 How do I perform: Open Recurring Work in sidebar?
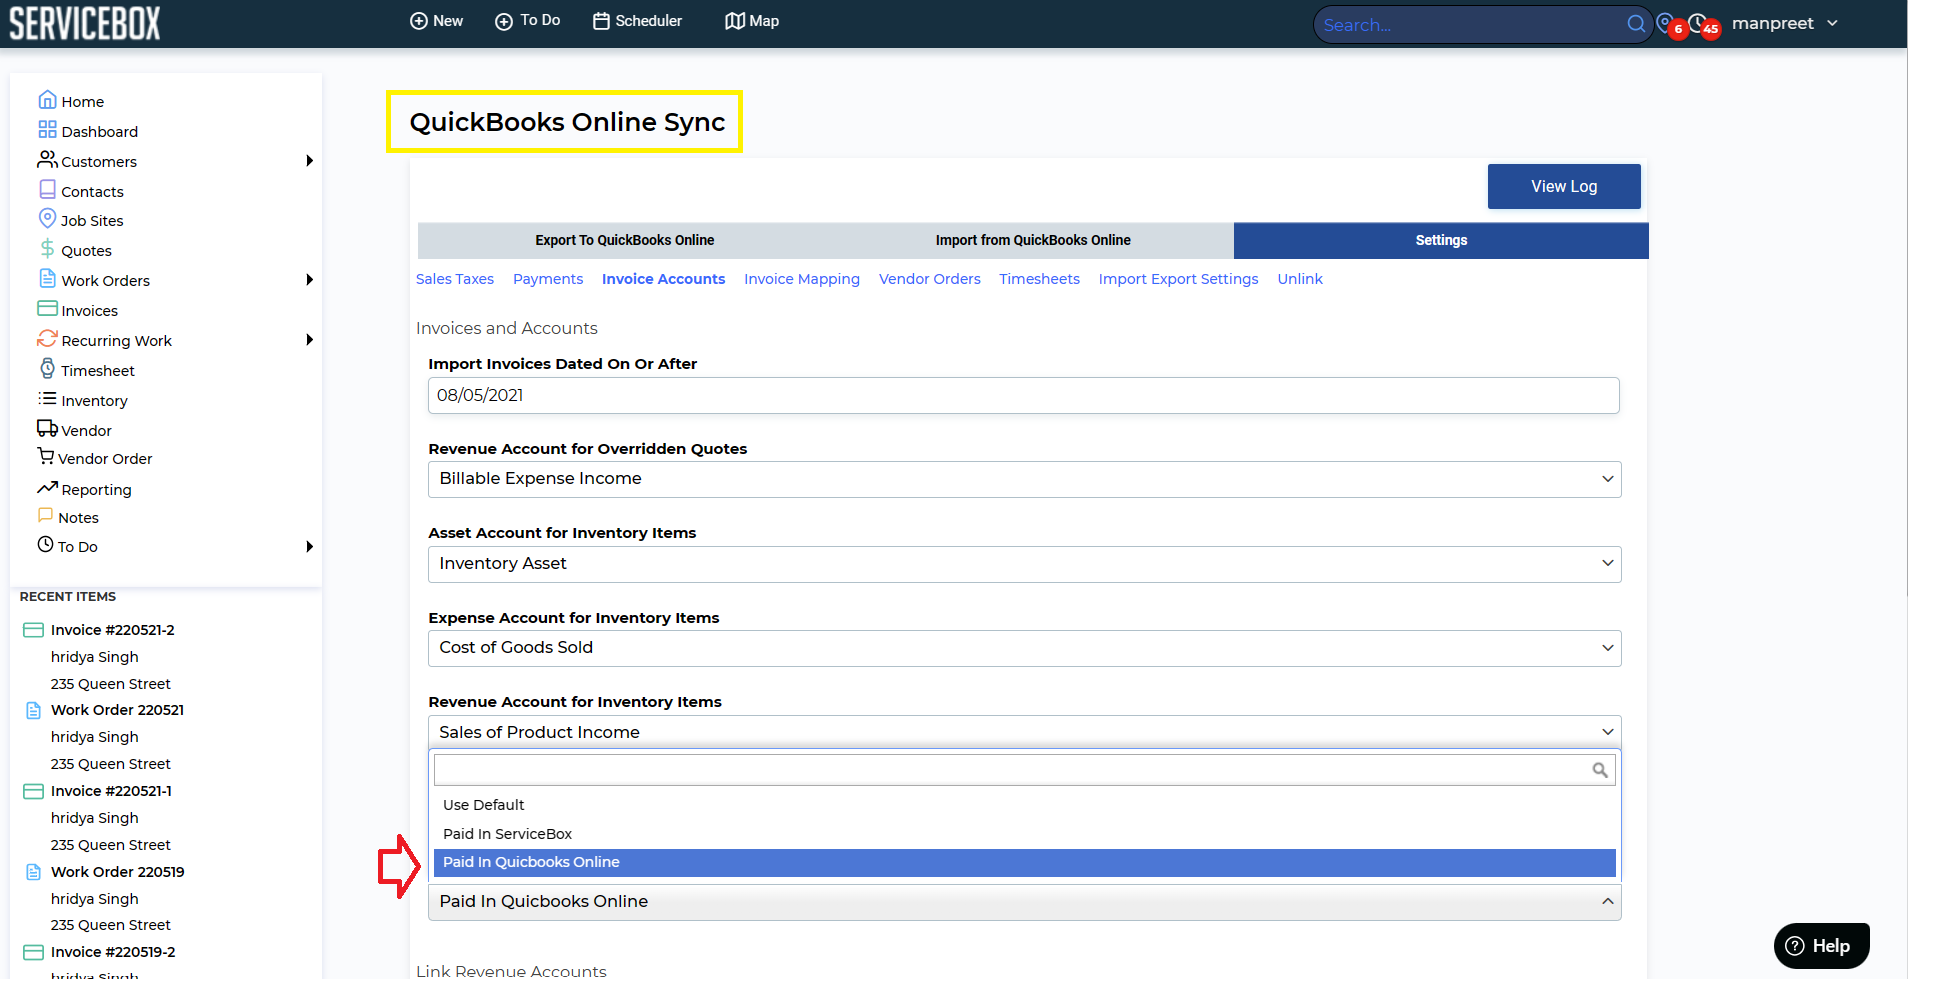click(105, 340)
